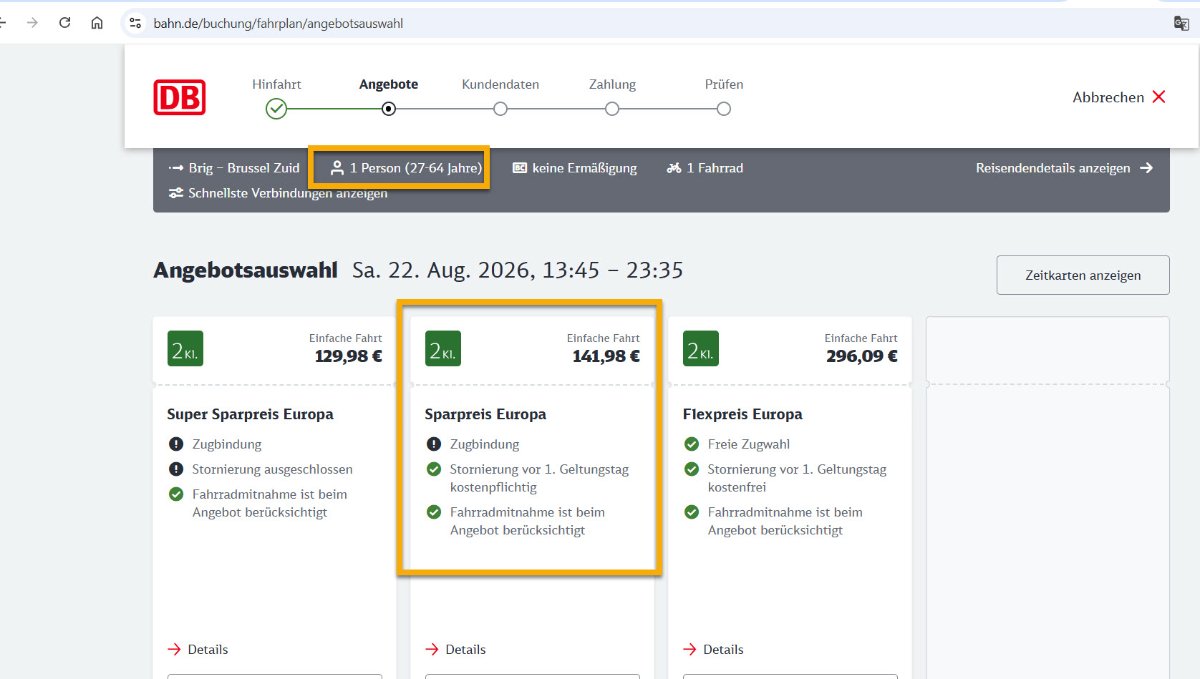Select the Flexpreis Europa 296,09 € price header
Image resolution: width=1200 pixels, height=679 pixels.
click(x=790, y=348)
